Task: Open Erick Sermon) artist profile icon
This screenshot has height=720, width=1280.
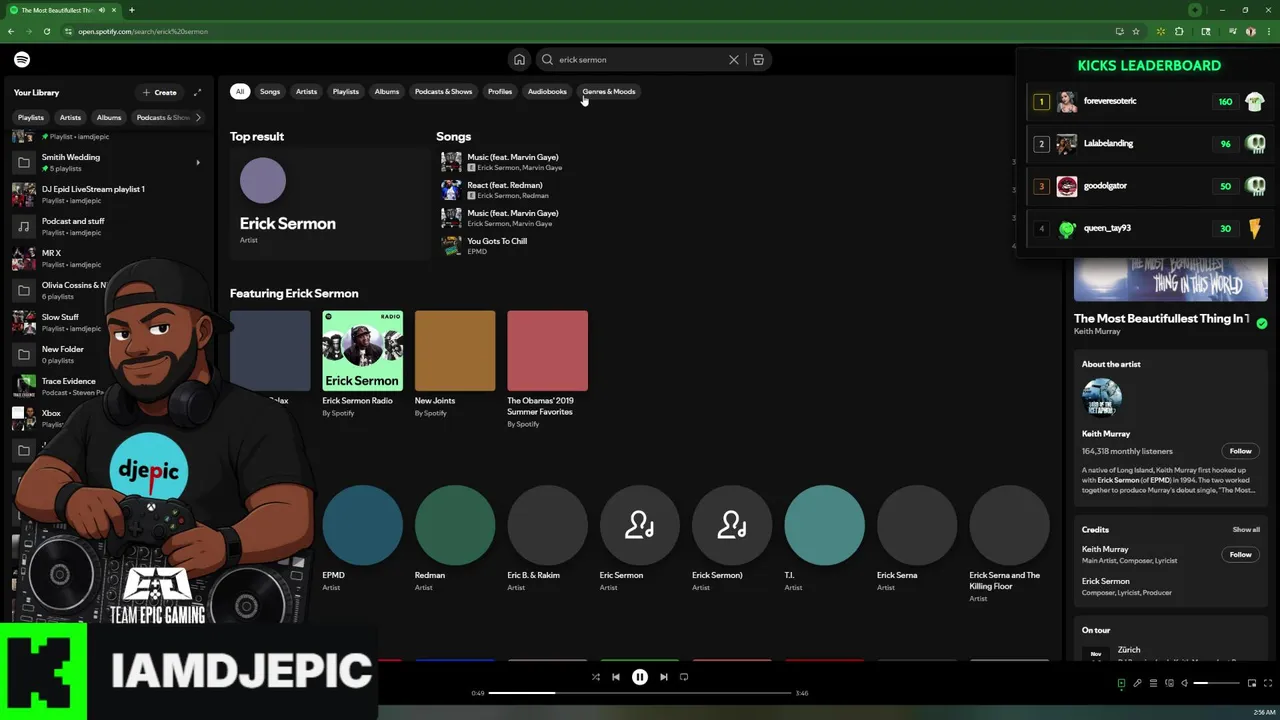Action: click(x=732, y=525)
